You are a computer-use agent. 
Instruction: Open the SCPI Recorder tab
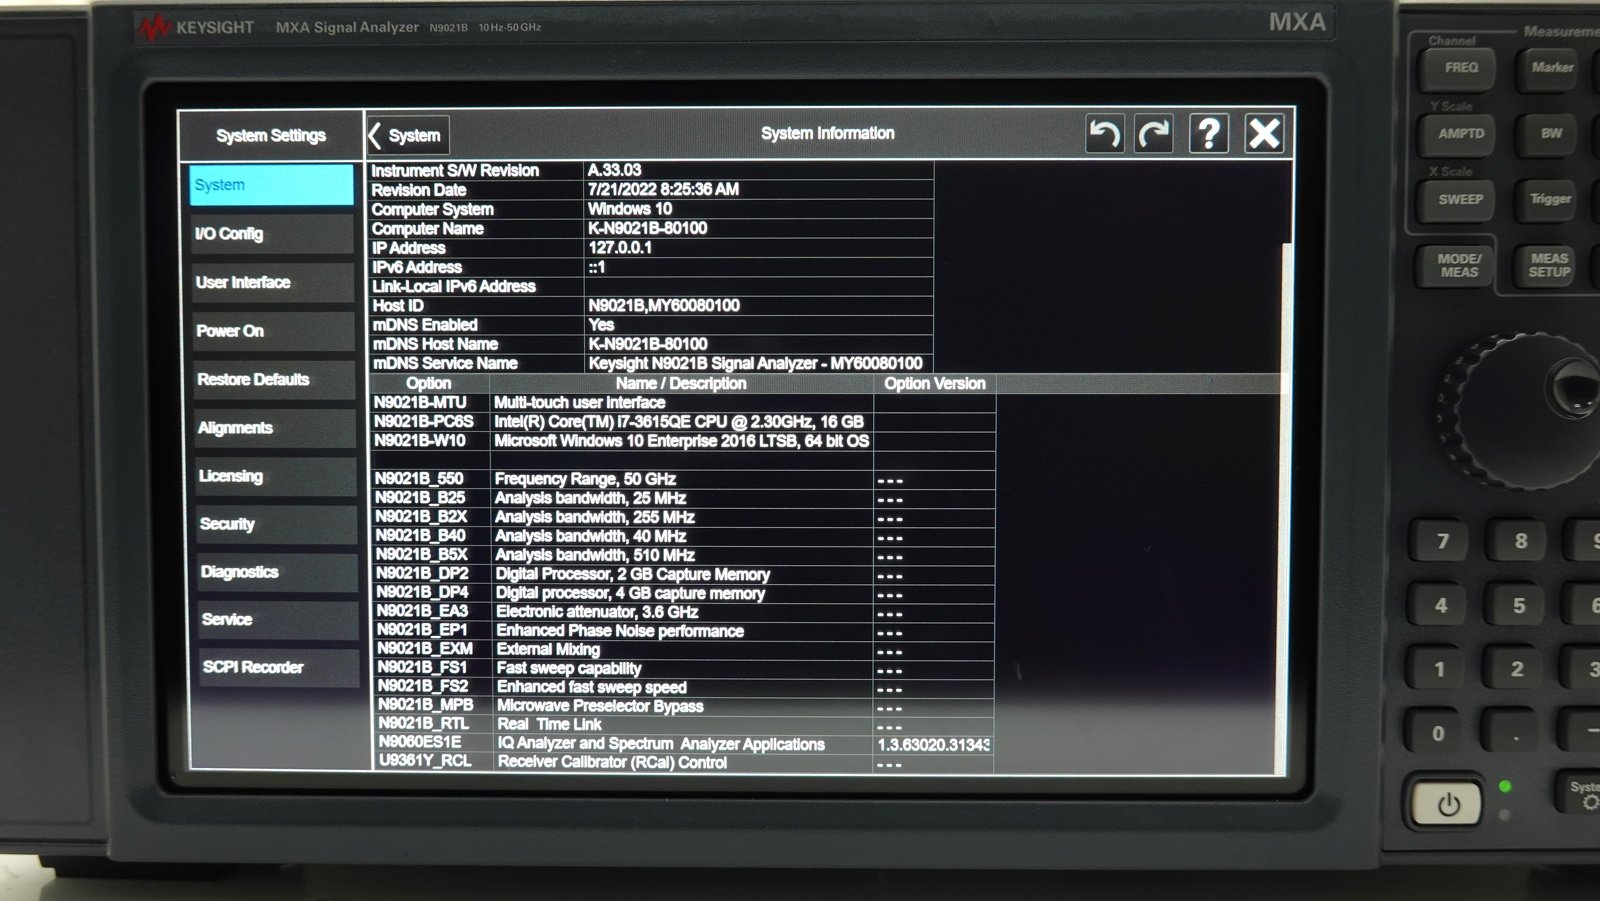279,667
